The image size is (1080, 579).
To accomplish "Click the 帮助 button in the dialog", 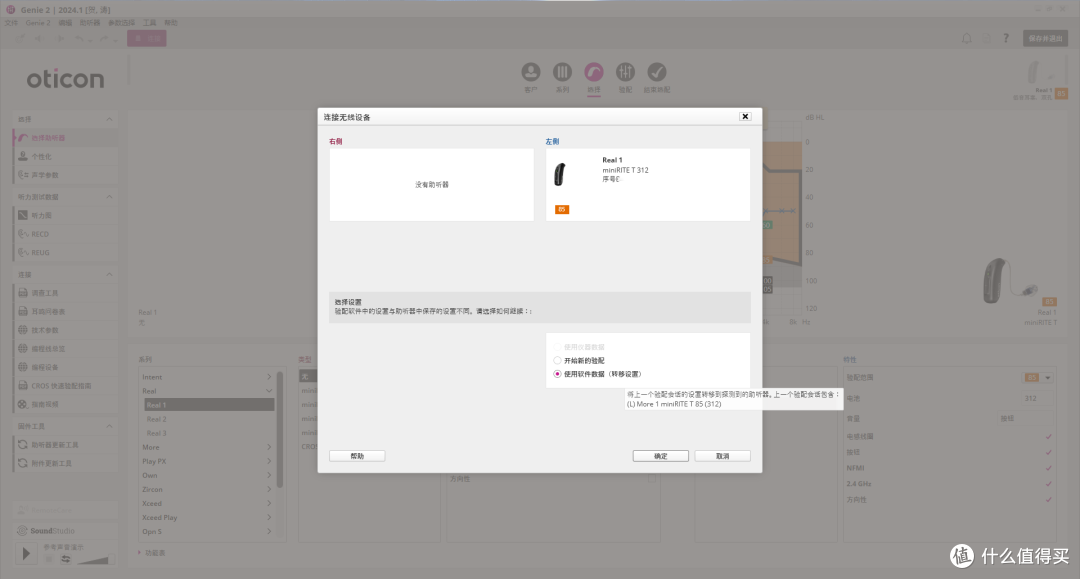I will (357, 456).
